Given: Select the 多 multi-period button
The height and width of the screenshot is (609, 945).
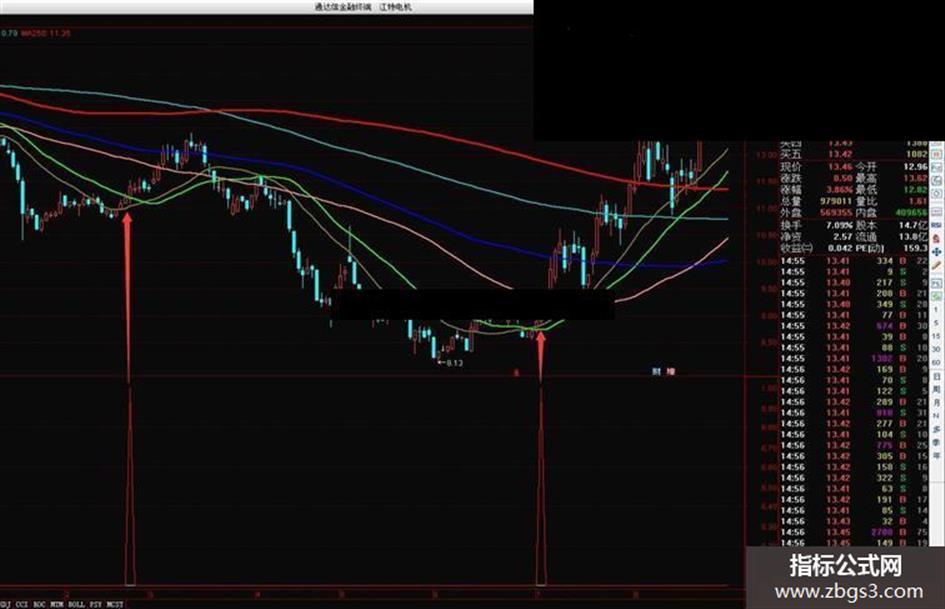Looking at the screenshot, I should point(936,429).
